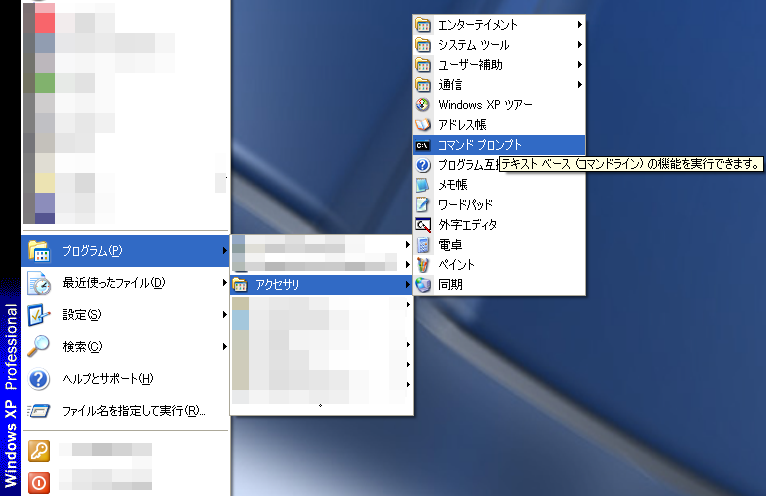Click the 外字エディタ icon
The image size is (766, 496).
(x=423, y=225)
